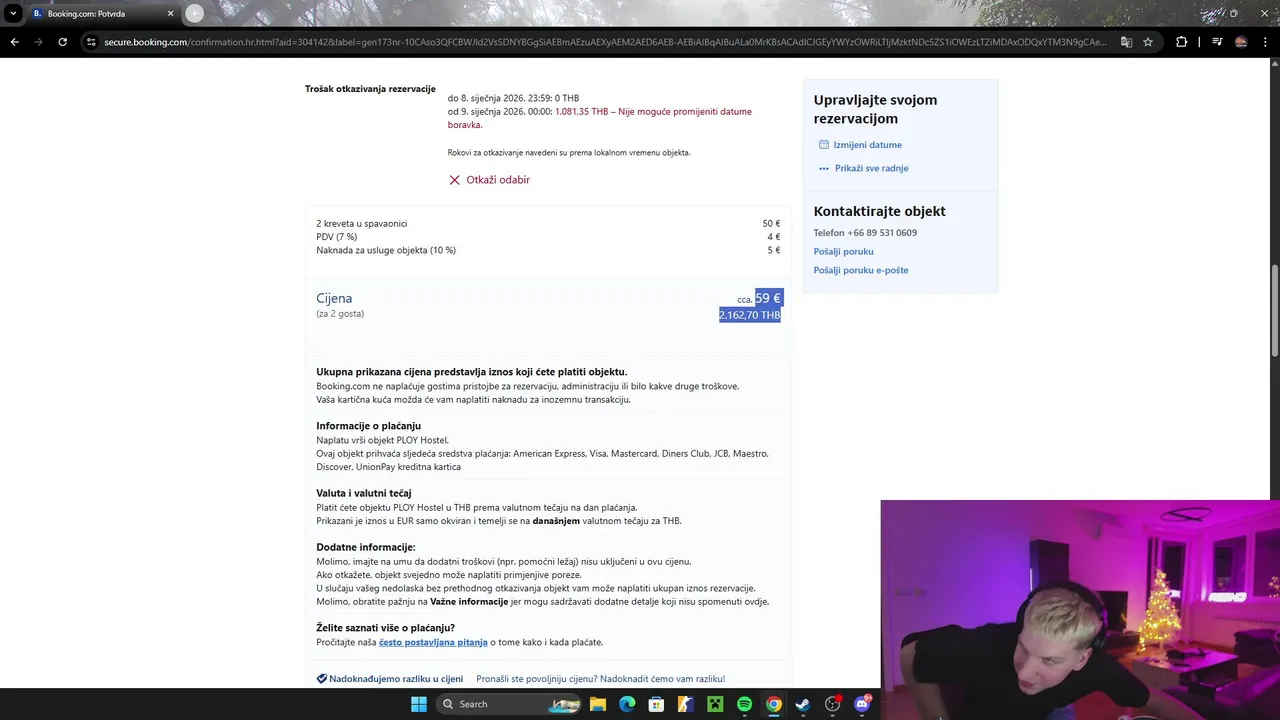
Task: Click the red X icon beside Otkaži odabir
Action: pyautogui.click(x=454, y=180)
